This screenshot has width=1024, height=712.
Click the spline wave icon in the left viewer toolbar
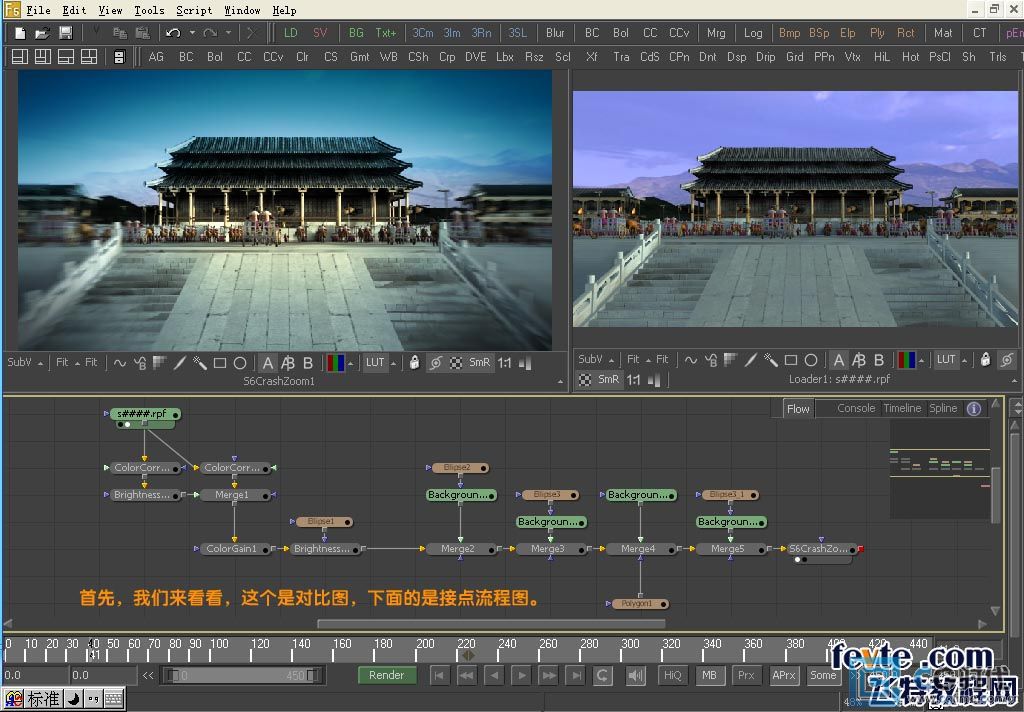[x=120, y=363]
